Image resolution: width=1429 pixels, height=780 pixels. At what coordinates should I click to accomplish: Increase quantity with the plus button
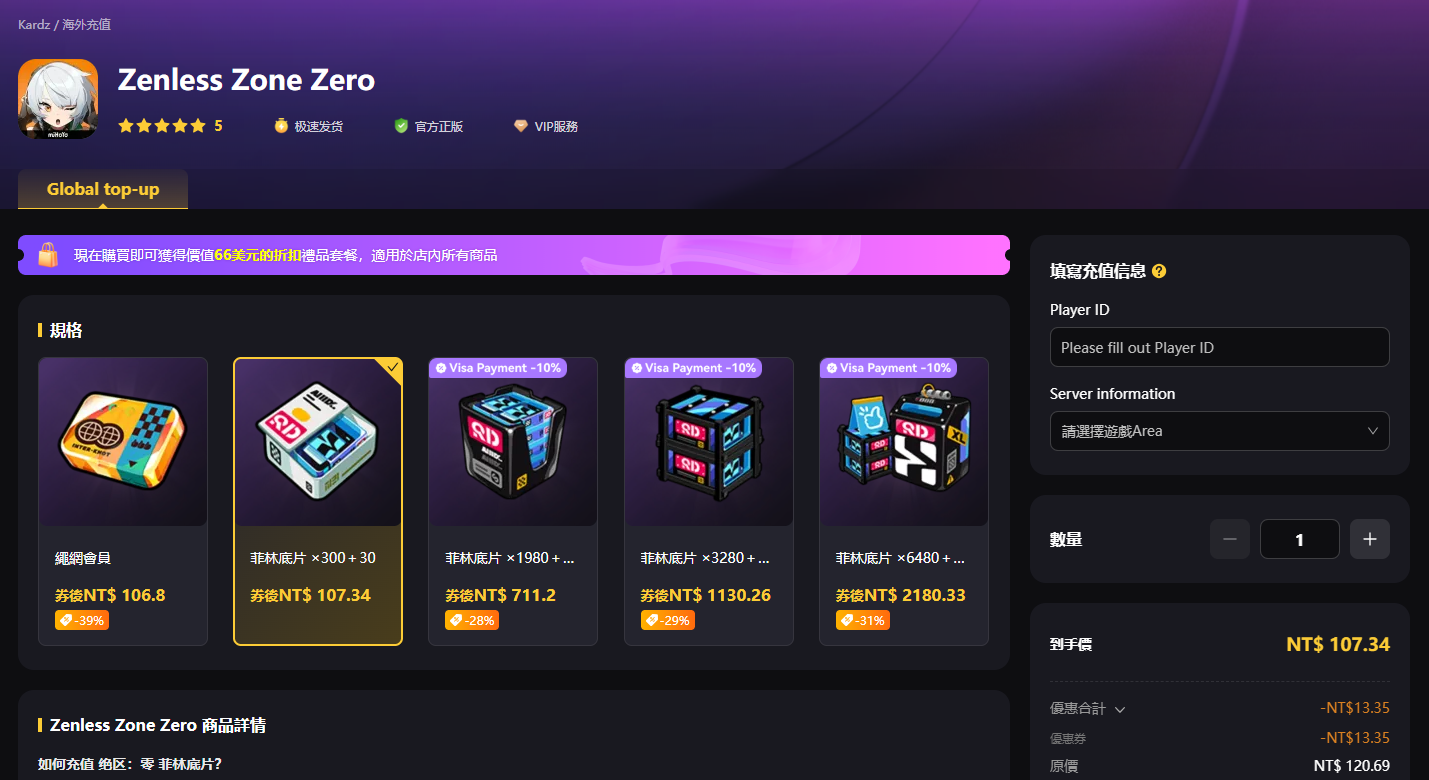point(1370,539)
